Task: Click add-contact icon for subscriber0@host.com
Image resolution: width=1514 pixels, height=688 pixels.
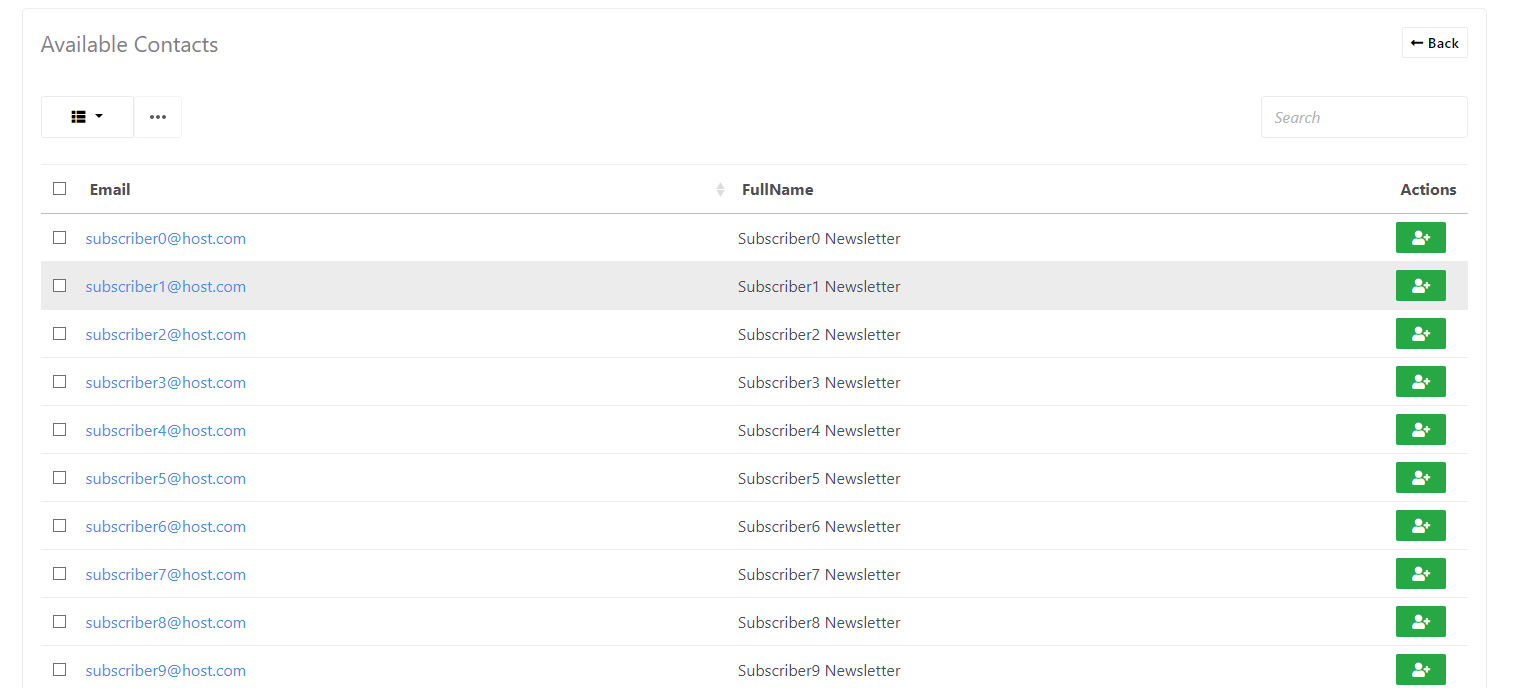Action: point(1420,238)
